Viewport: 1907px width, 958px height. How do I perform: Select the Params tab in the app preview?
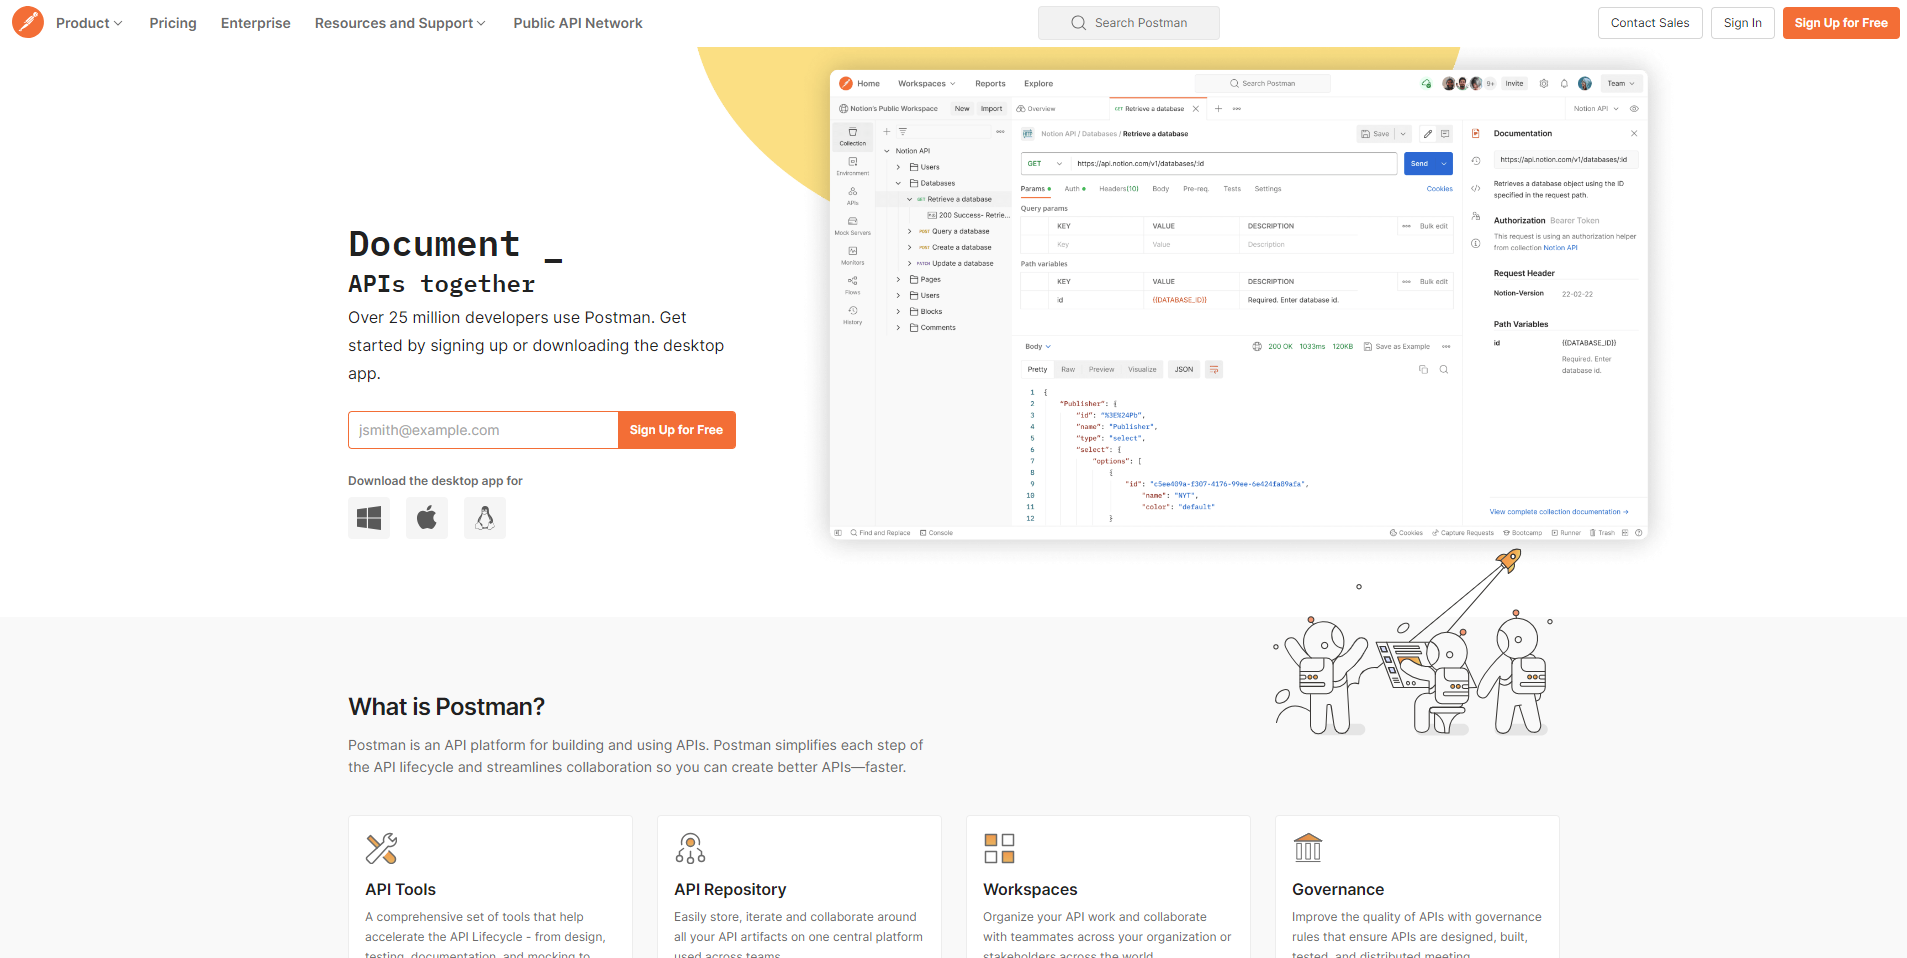(1035, 189)
